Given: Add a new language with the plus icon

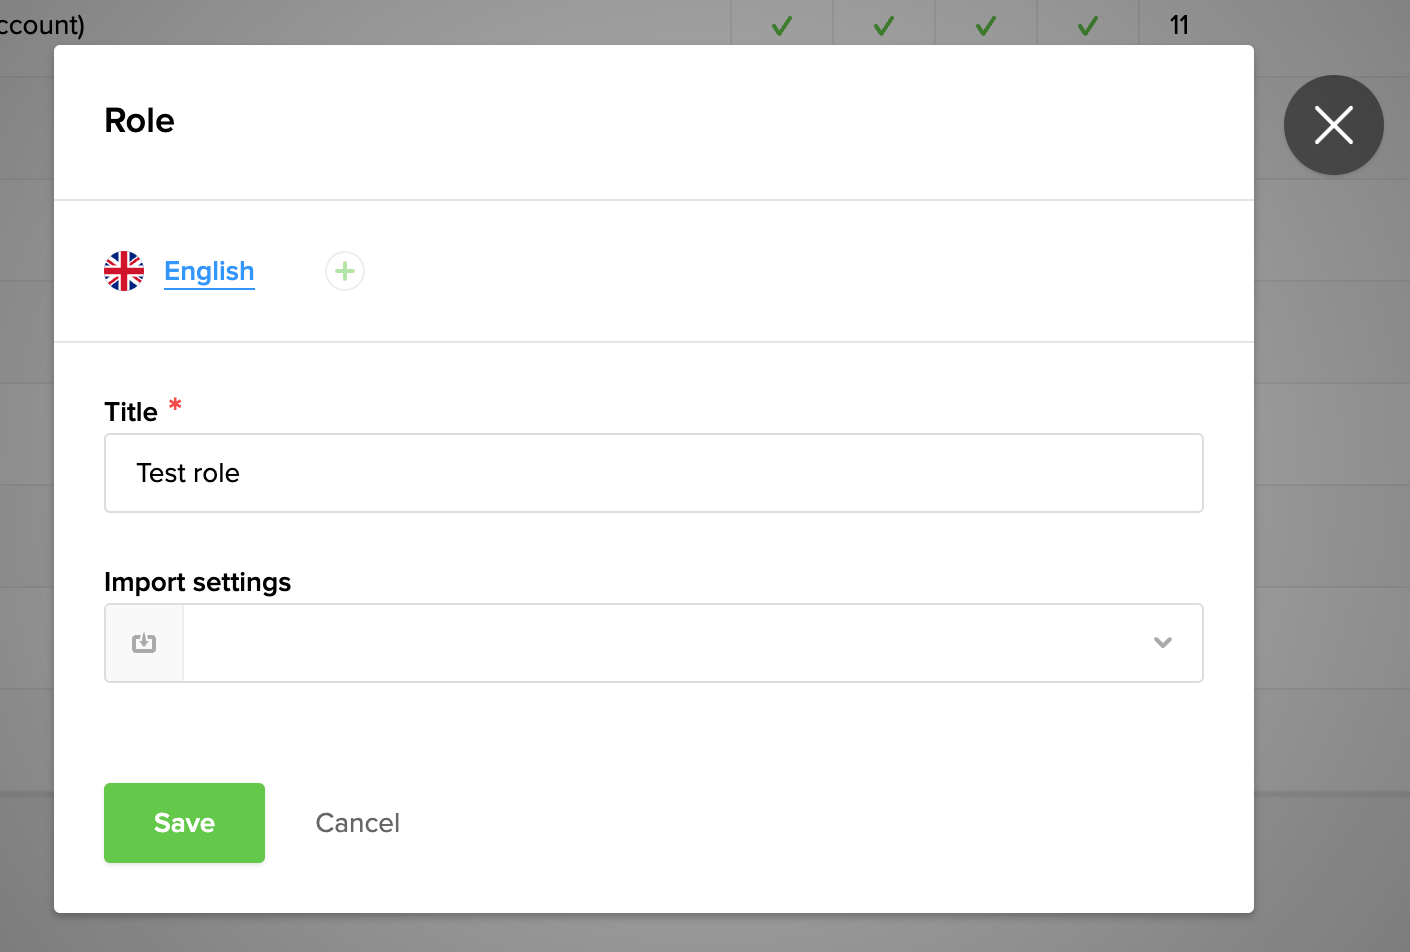Looking at the screenshot, I should coord(345,271).
